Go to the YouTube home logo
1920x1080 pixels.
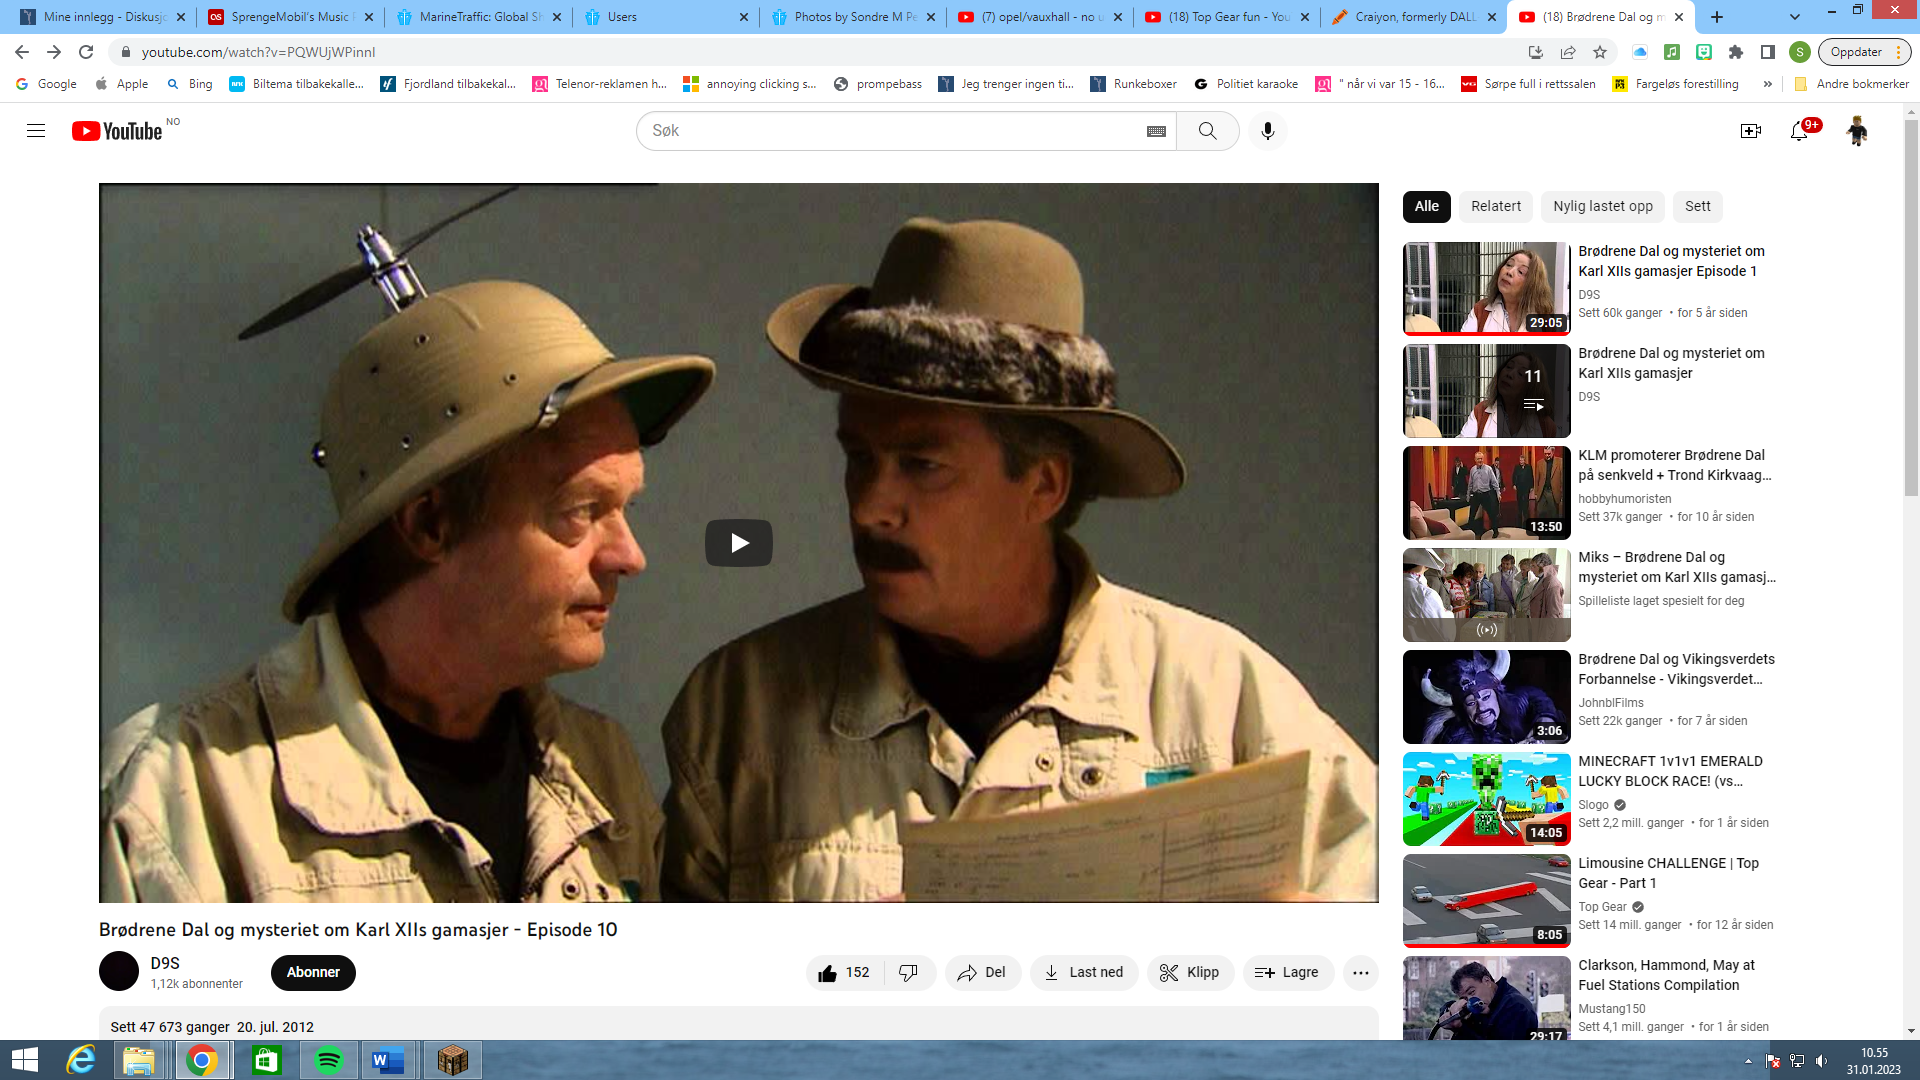coord(117,131)
